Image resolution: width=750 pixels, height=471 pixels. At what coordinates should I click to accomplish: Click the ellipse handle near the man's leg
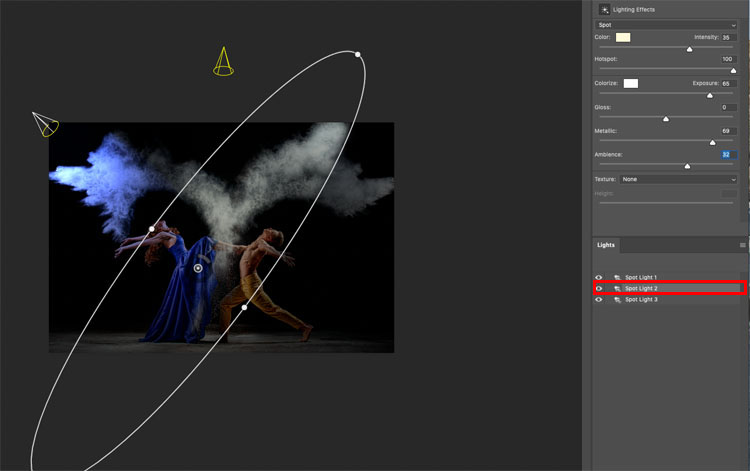tap(244, 307)
